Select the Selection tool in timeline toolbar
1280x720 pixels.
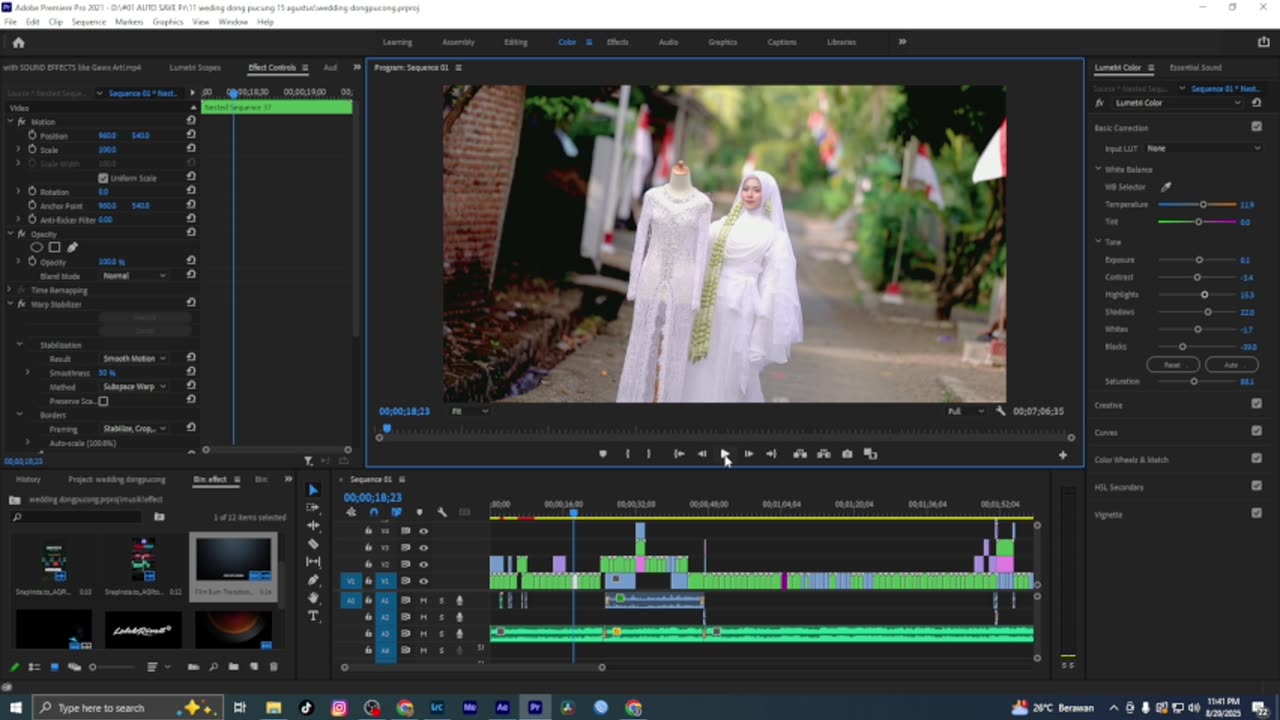(x=313, y=490)
